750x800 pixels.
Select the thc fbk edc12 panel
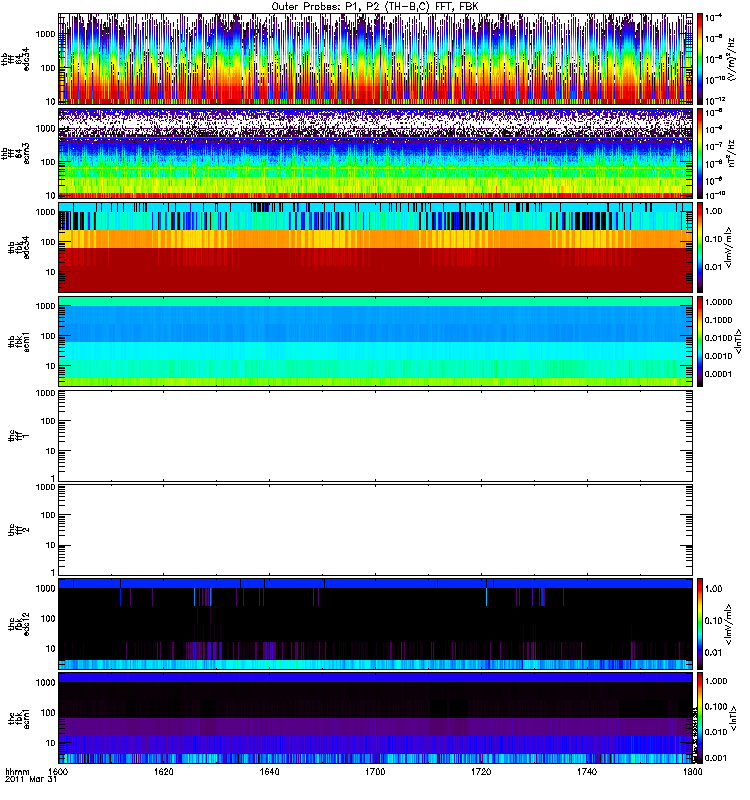pyautogui.click(x=375, y=623)
